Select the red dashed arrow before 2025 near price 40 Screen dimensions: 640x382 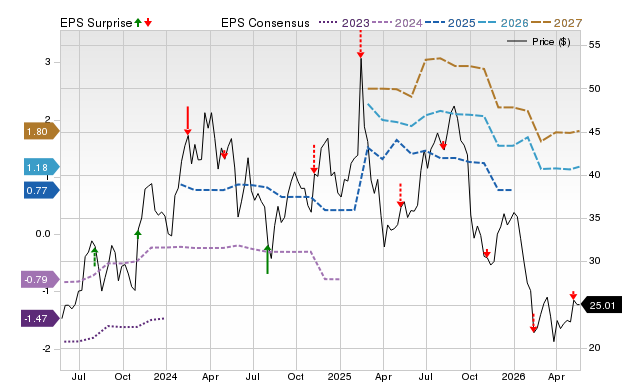(x=314, y=159)
